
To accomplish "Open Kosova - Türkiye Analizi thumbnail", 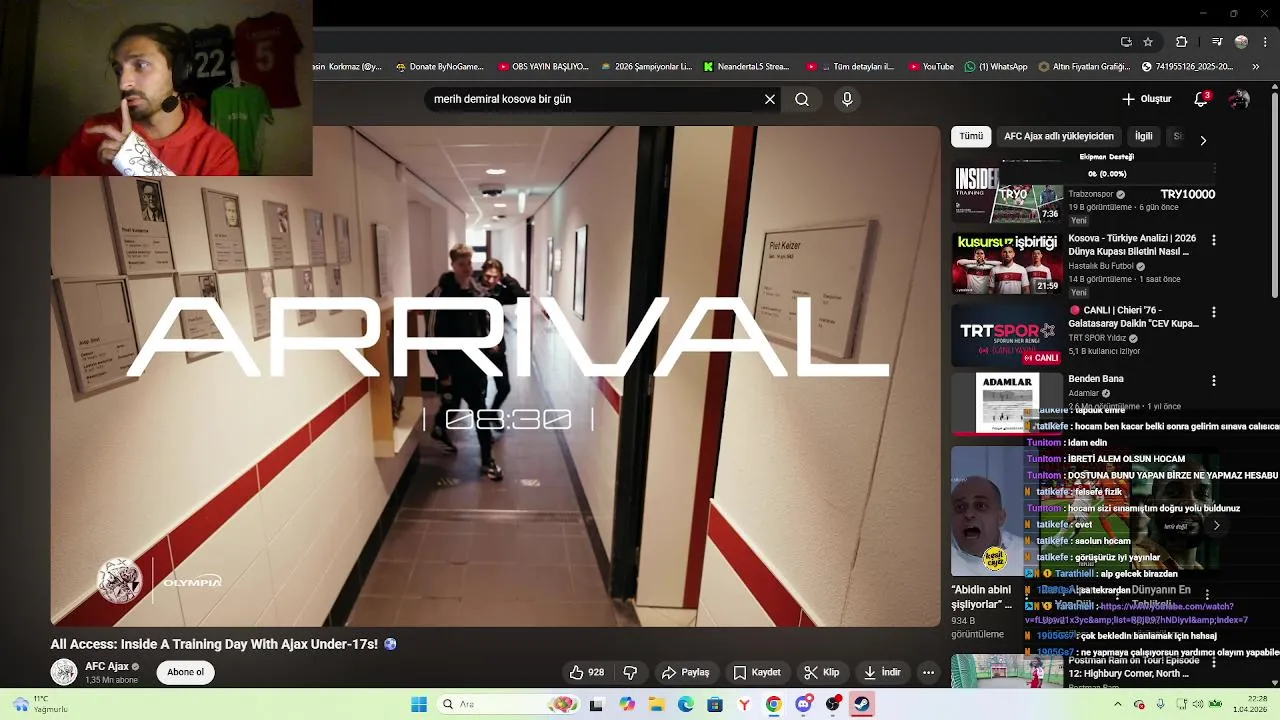I will (1007, 263).
